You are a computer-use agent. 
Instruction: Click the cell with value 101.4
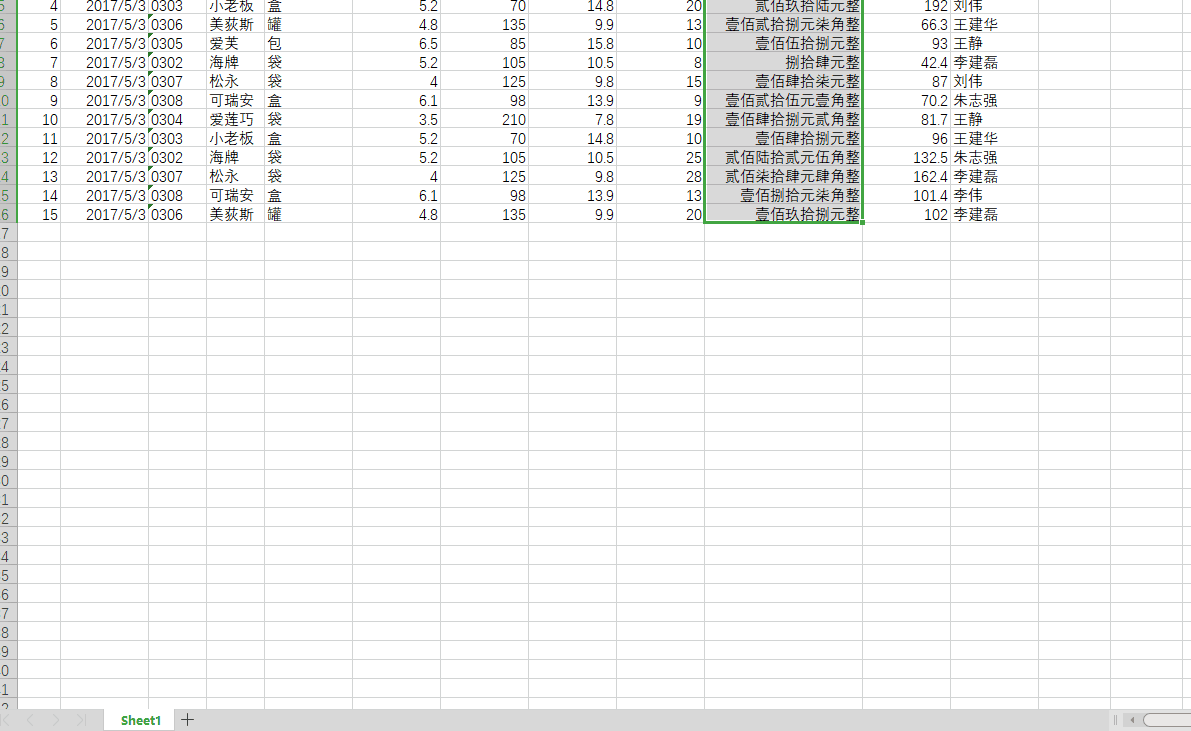(906, 195)
